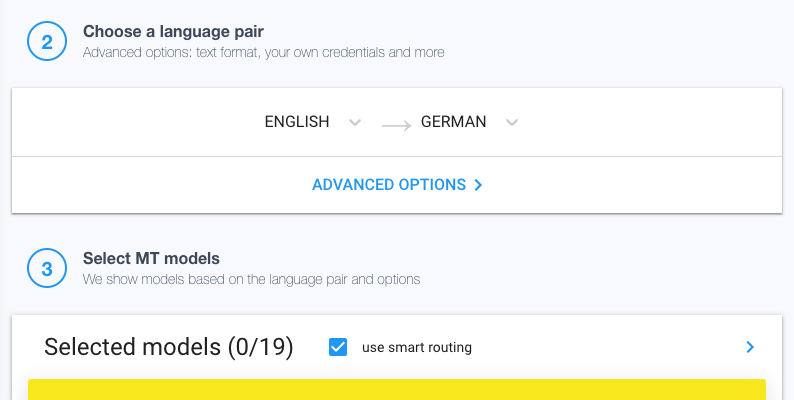Click the empty area right of GERMAN chevron

coord(650,122)
